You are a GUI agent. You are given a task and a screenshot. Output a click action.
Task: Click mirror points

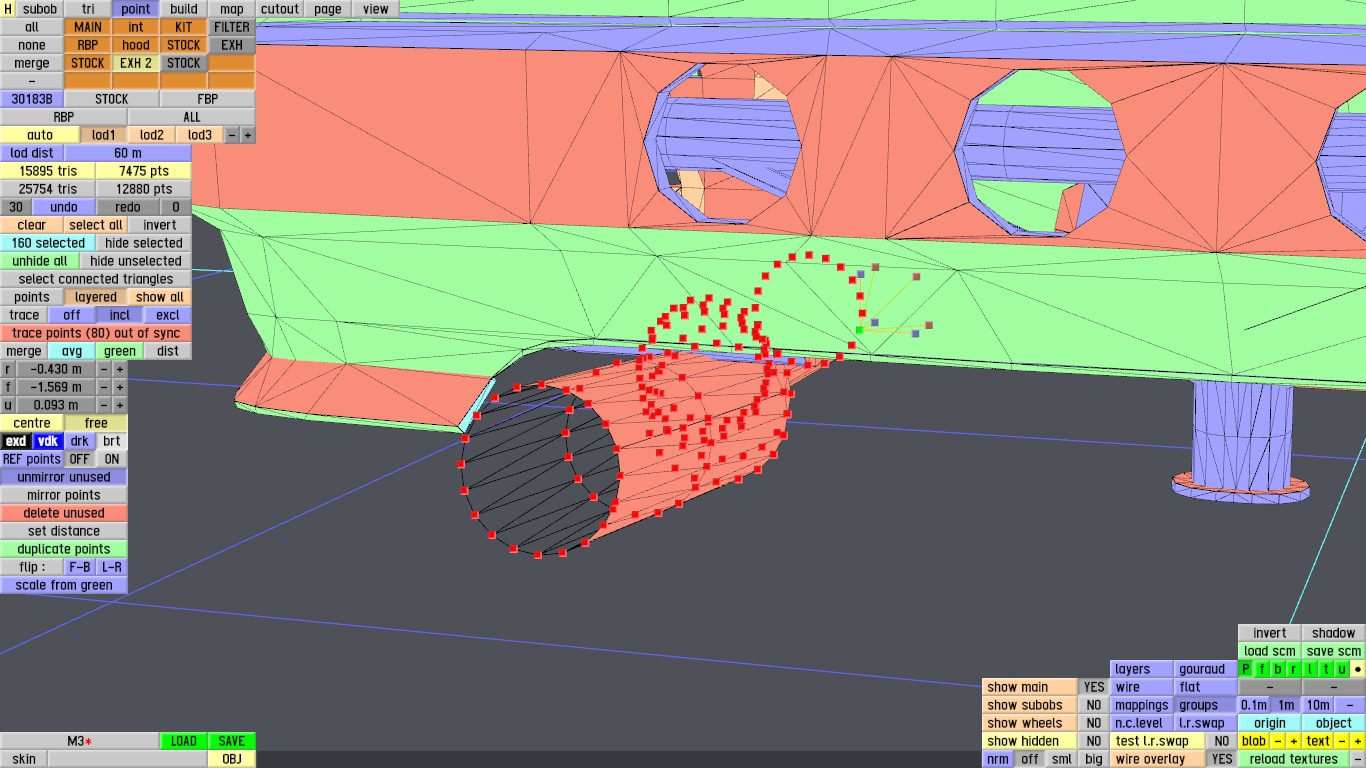point(64,495)
